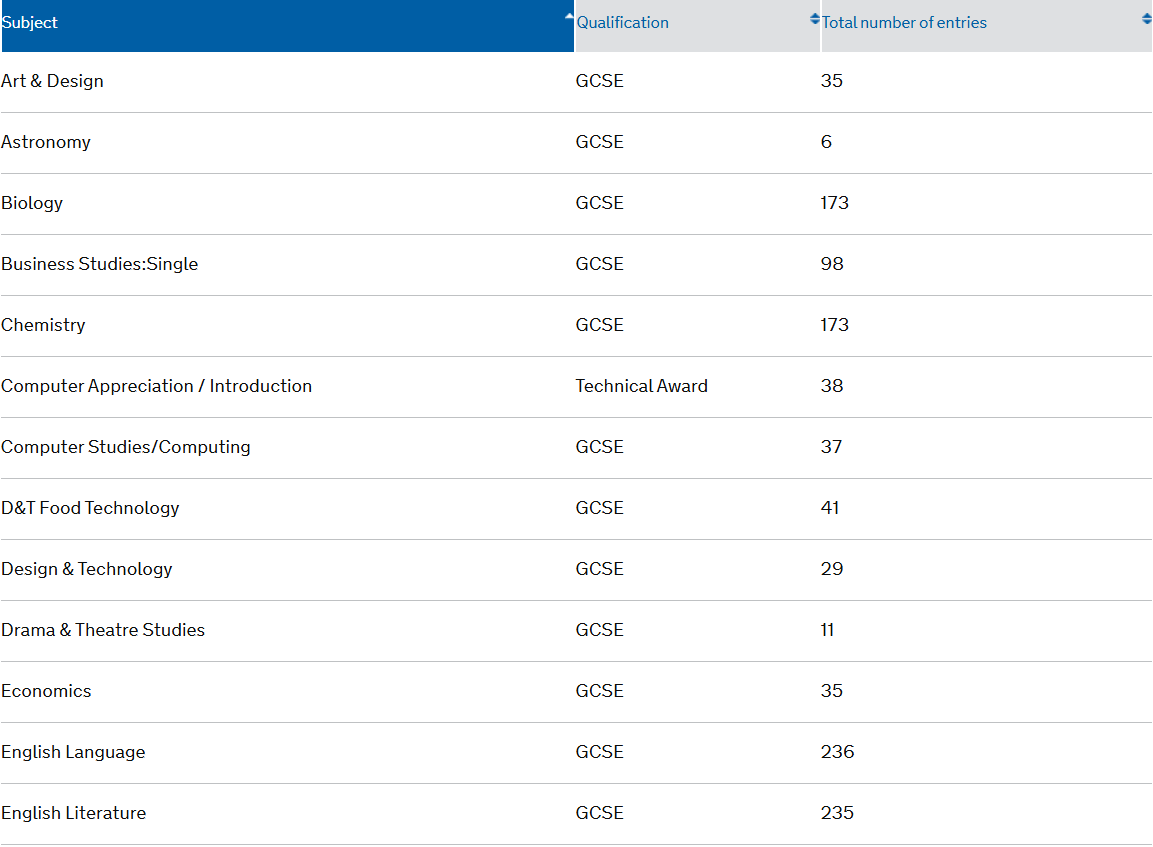Viewport: 1153px width, 847px height.
Task: Sort the table by the Subject header label
Action: [x=30, y=23]
